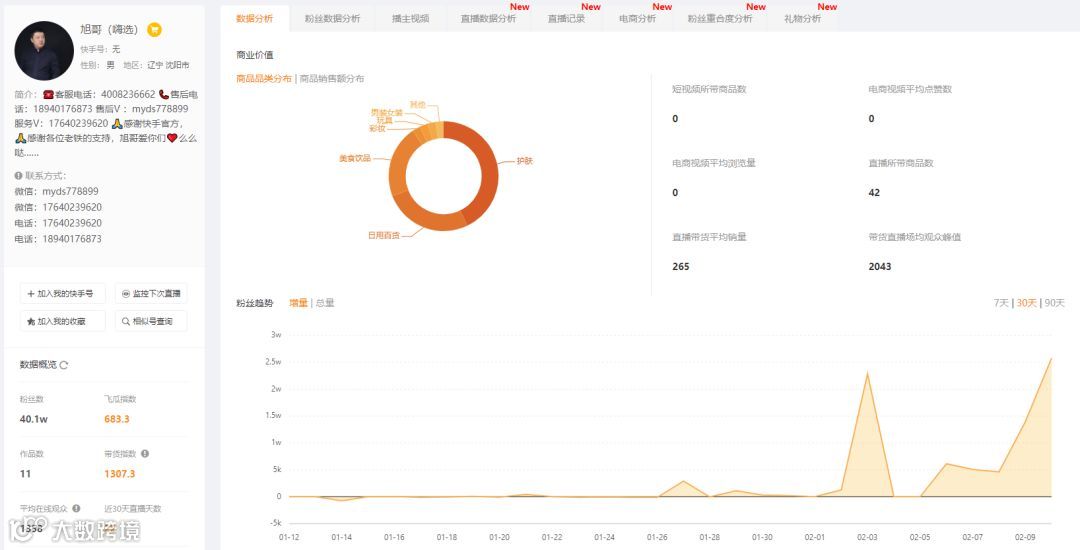The height and width of the screenshot is (550, 1080).
Task: Open the 直播数据分析 tab
Action: coord(488,19)
